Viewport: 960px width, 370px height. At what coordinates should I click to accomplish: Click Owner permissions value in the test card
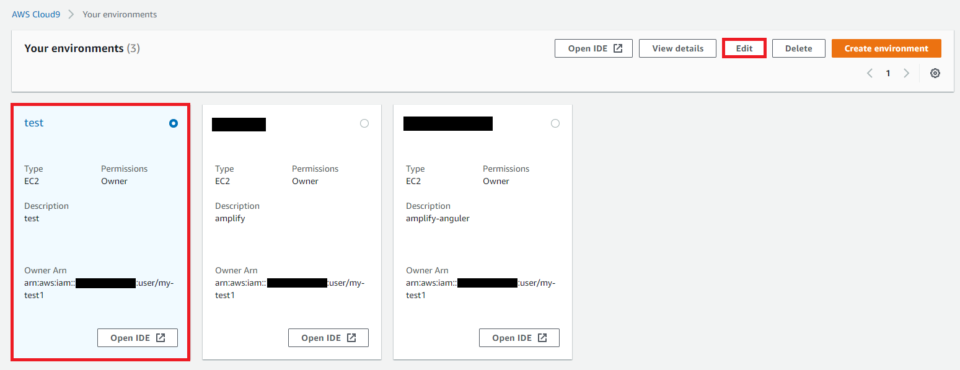[114, 181]
